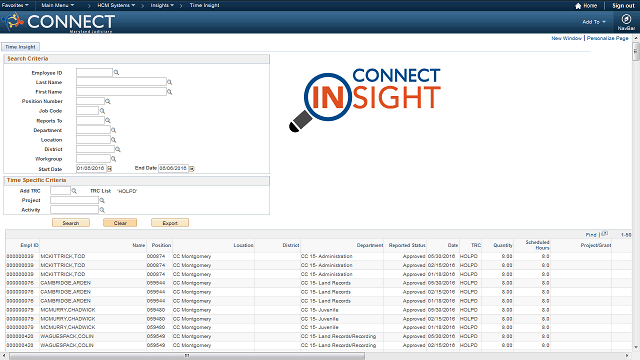Open Workgroup lookup magnifier
The height and width of the screenshot is (360, 640).
coord(113,159)
